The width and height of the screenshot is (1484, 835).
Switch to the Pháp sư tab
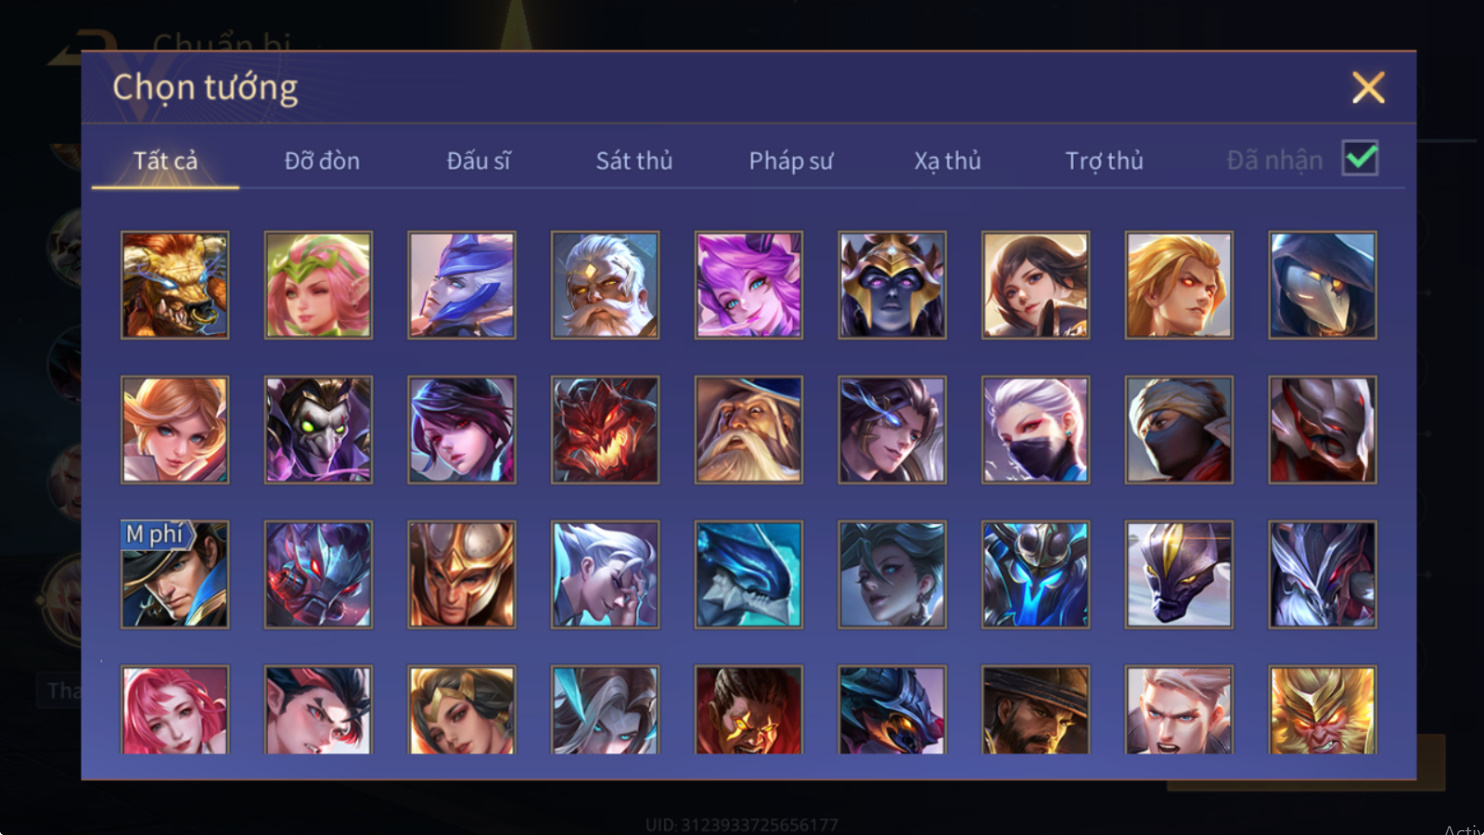click(x=791, y=160)
